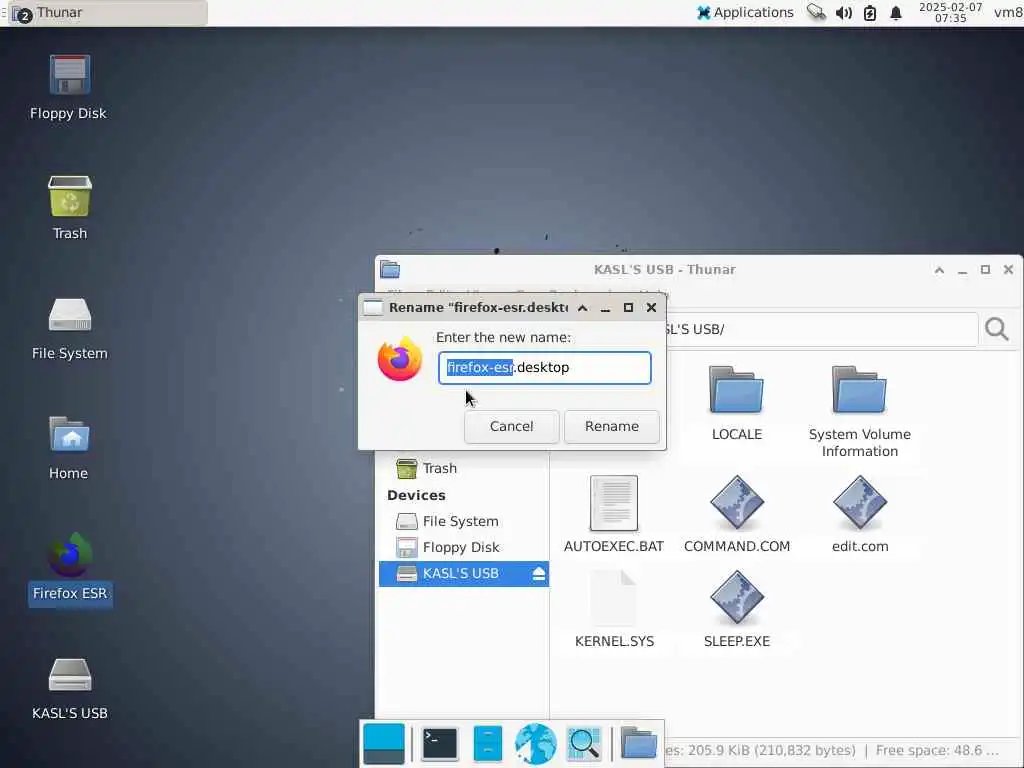Click the Thunar status bar free space text
1024x768 pixels.
937,750
